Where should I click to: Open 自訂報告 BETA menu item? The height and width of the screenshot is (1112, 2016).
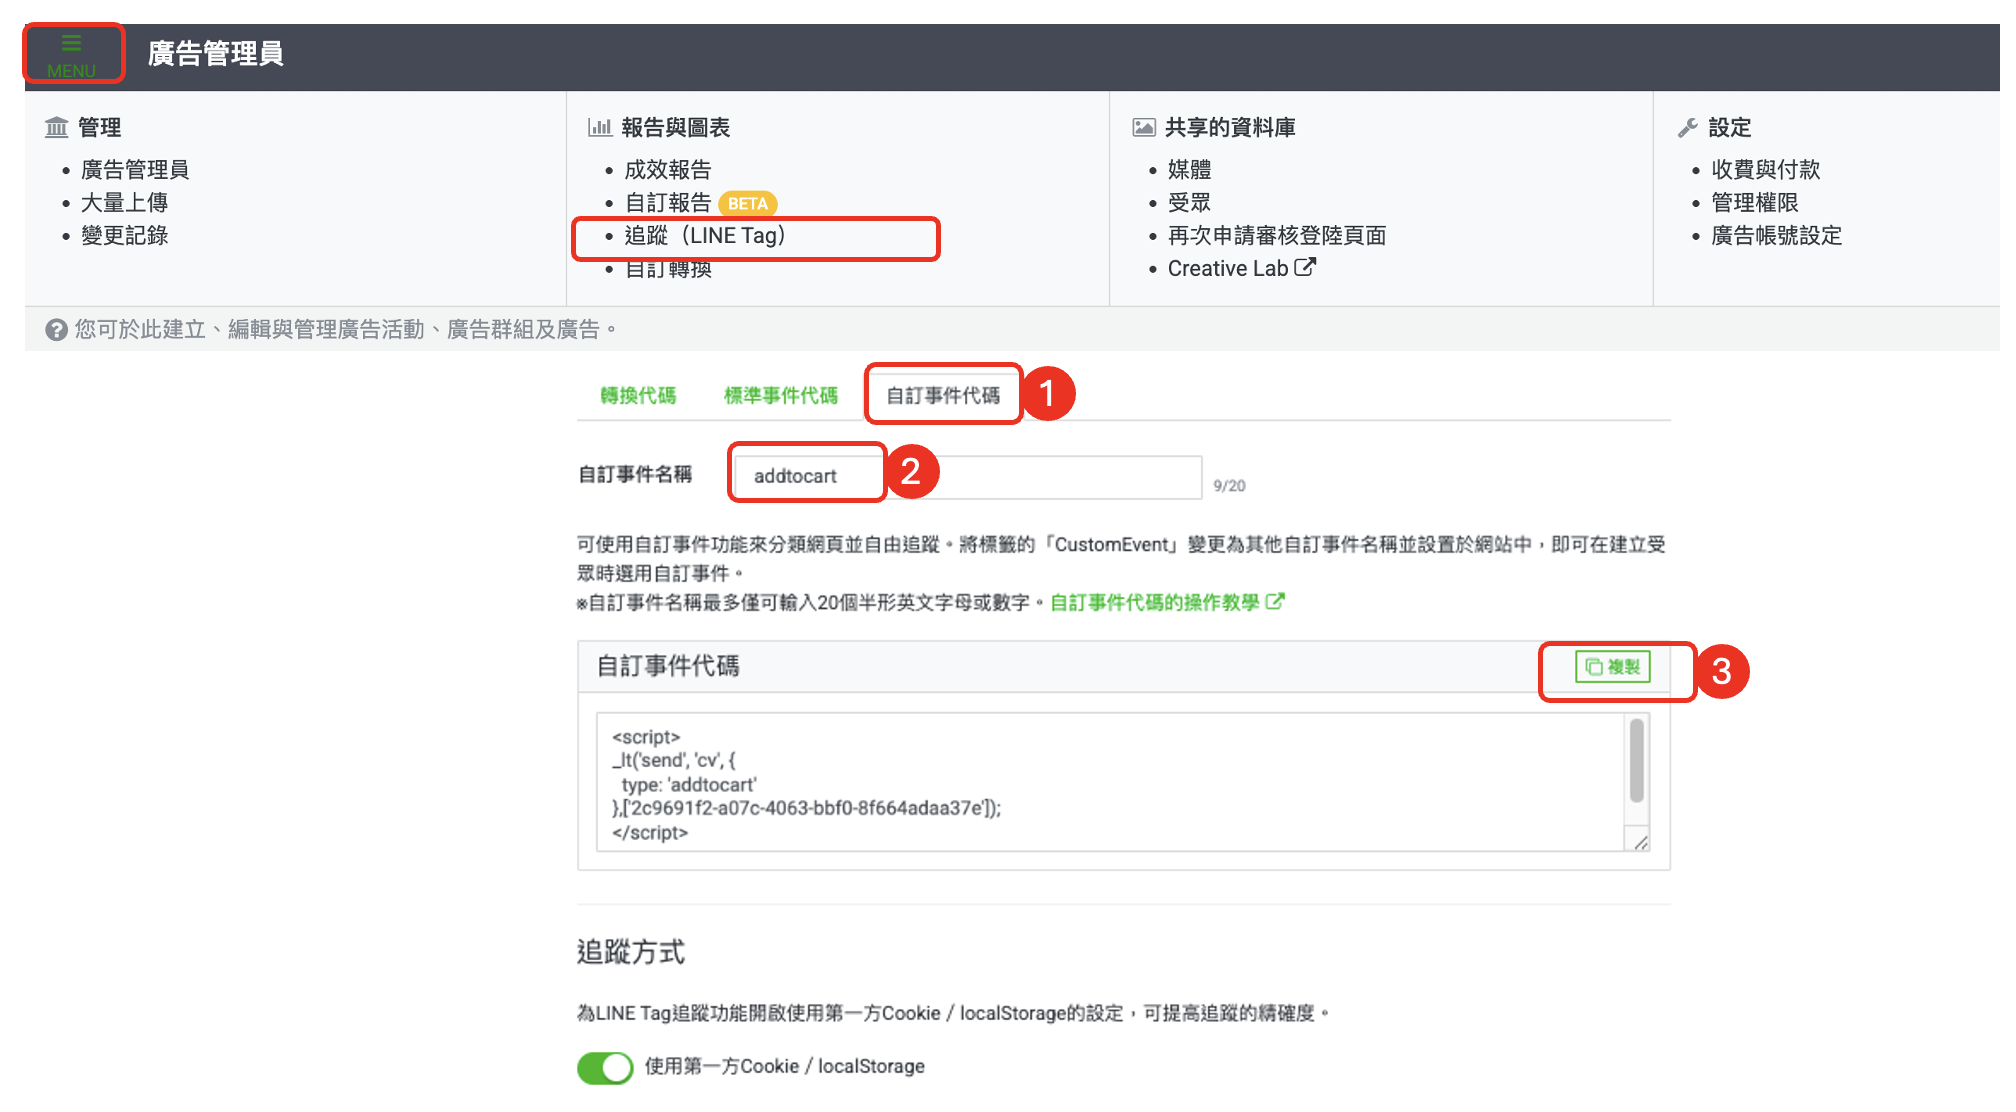[701, 203]
